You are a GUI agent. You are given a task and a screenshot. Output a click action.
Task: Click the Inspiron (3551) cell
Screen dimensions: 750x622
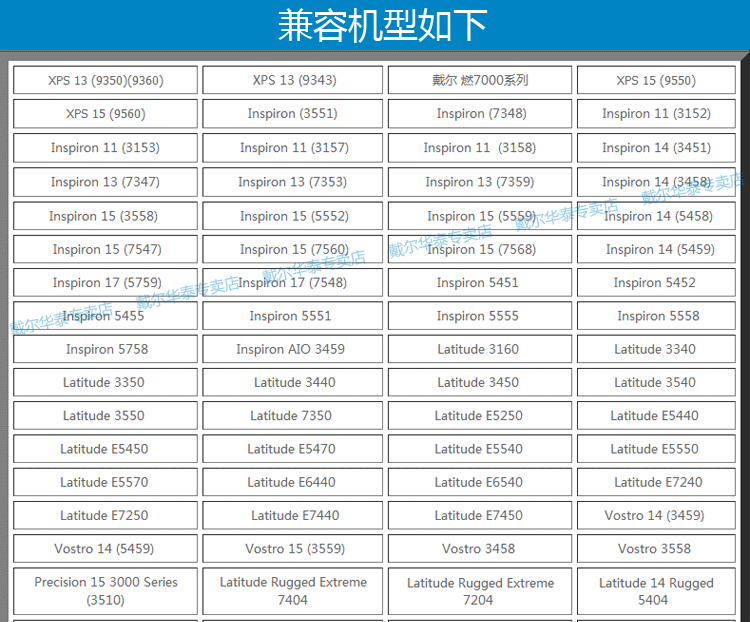(x=293, y=113)
